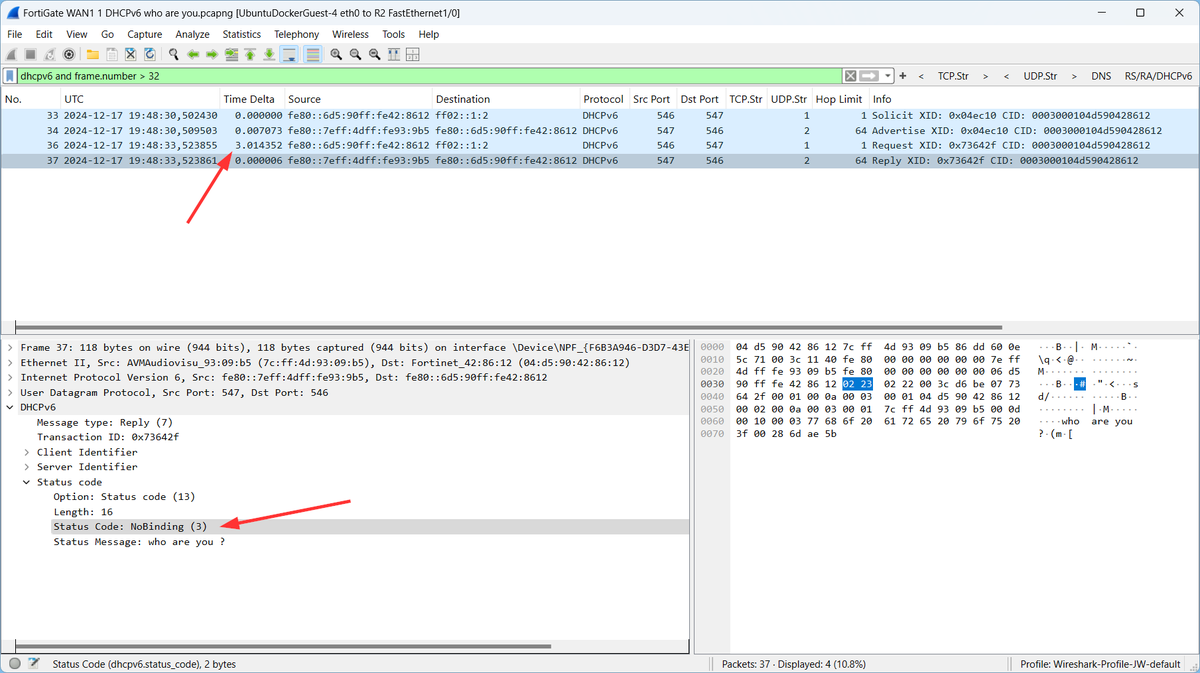
Task: Click the display filter bookmark icon
Action: coord(10,76)
